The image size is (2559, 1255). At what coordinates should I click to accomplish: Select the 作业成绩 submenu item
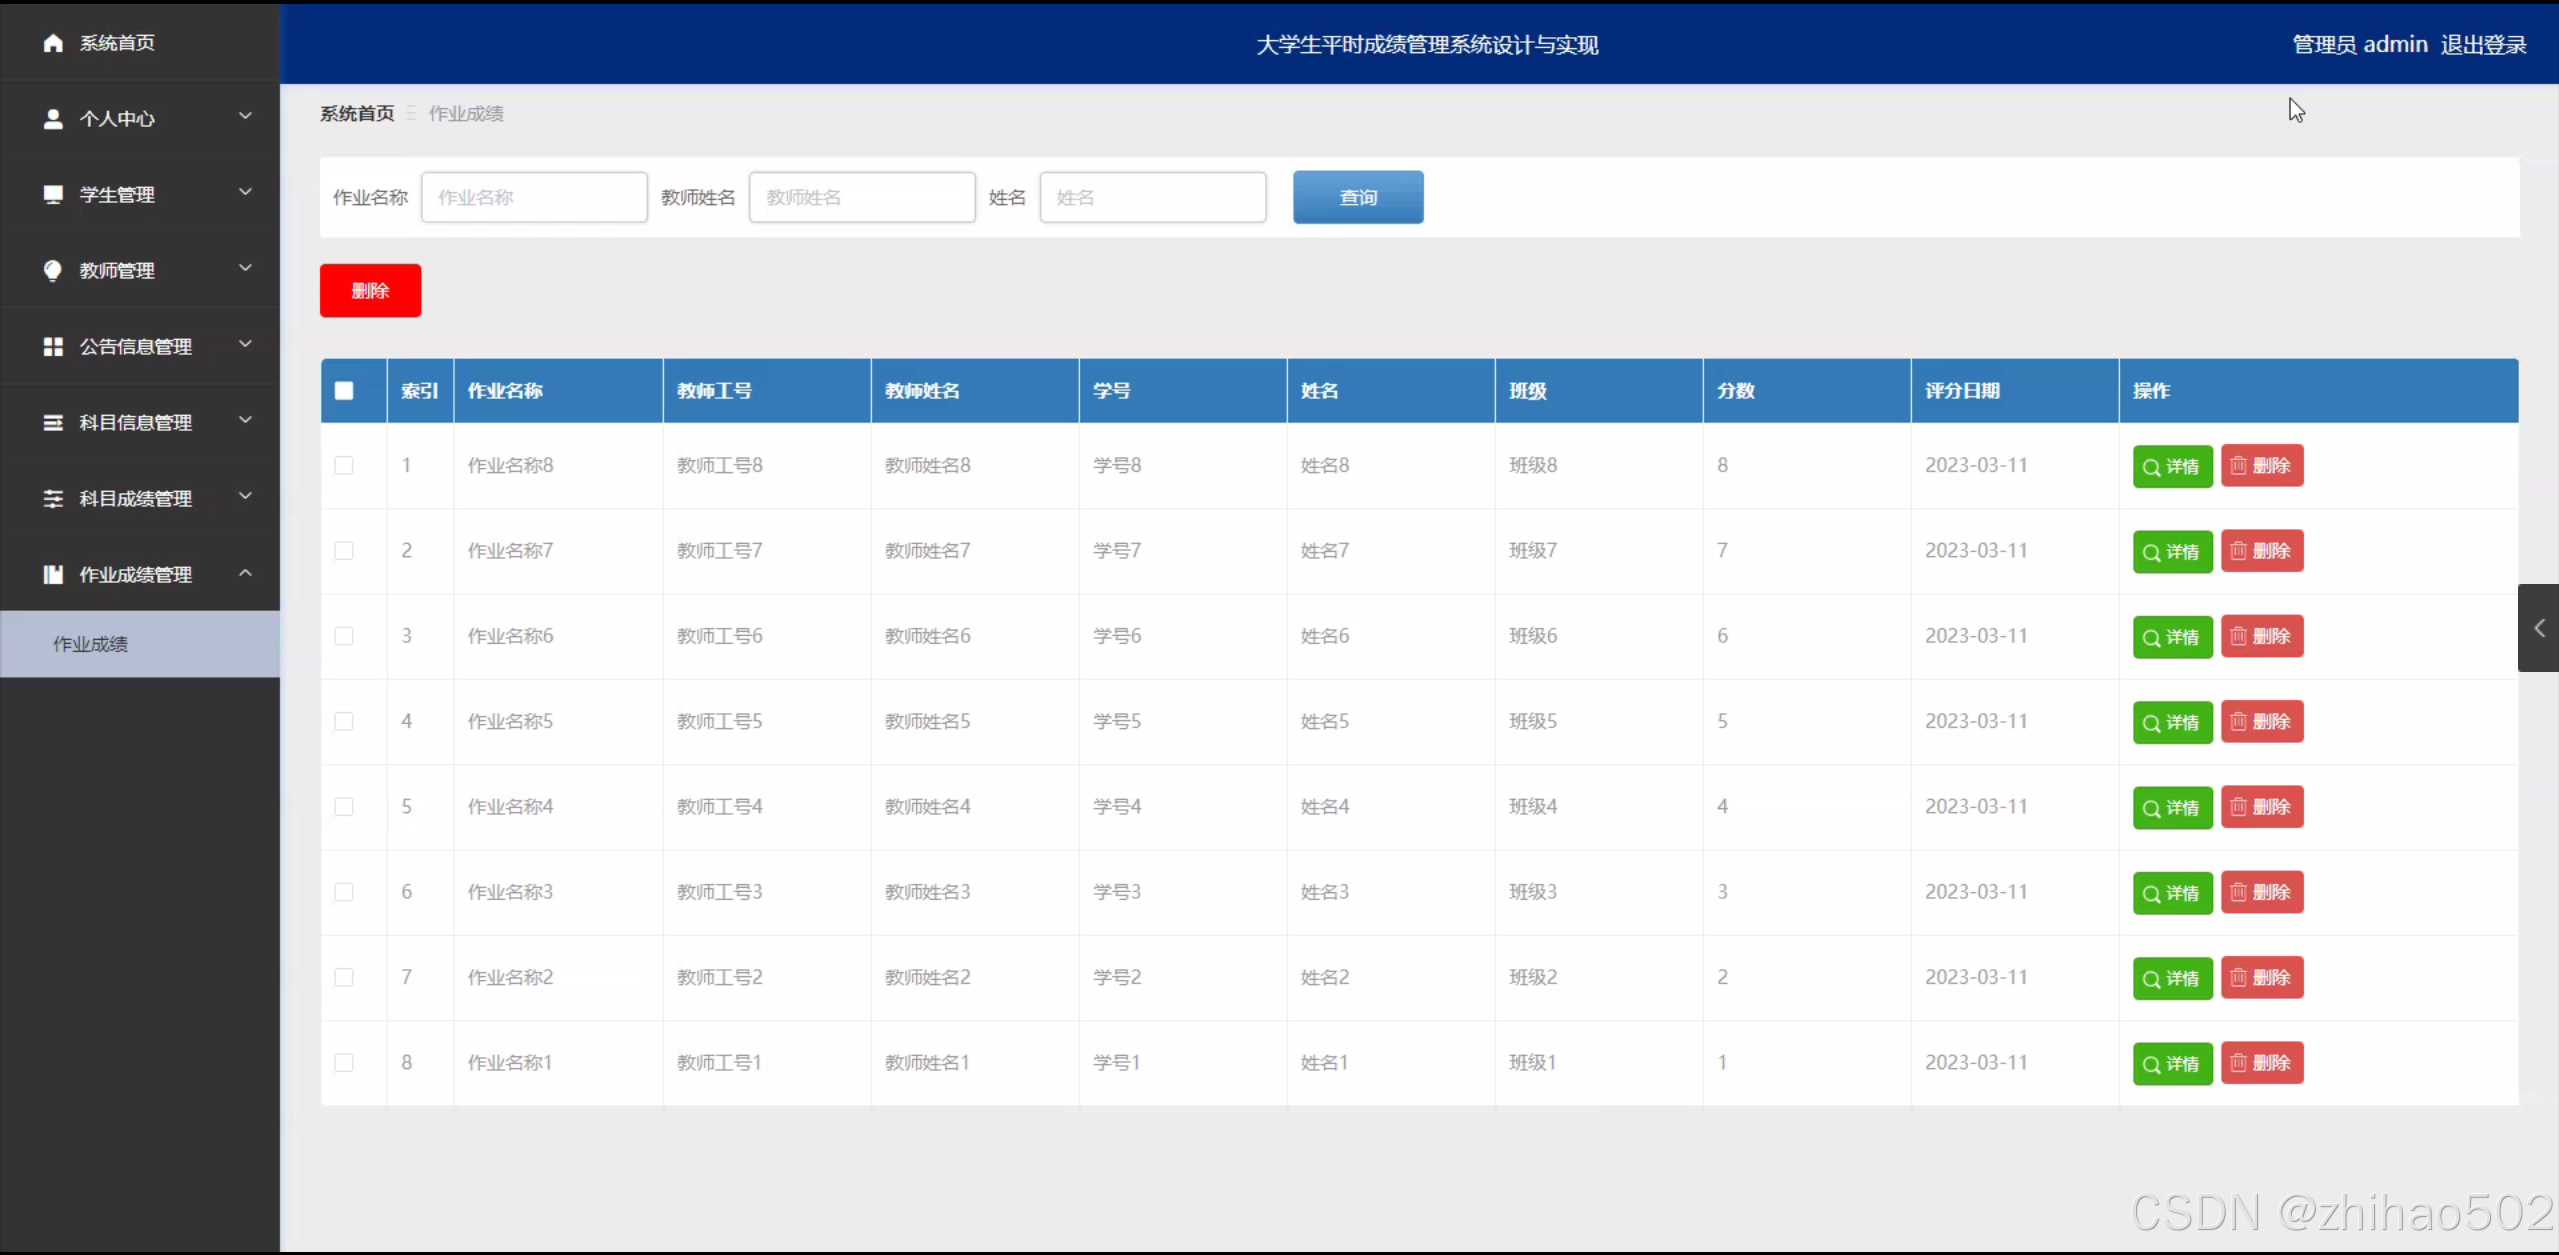coord(91,644)
